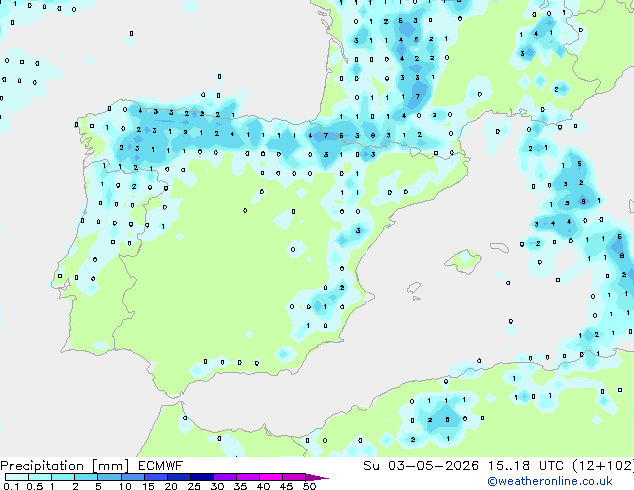Pick the 45–50 mm legend swatch
Image resolution: width=634 pixels, height=490 pixels.
[294, 477]
